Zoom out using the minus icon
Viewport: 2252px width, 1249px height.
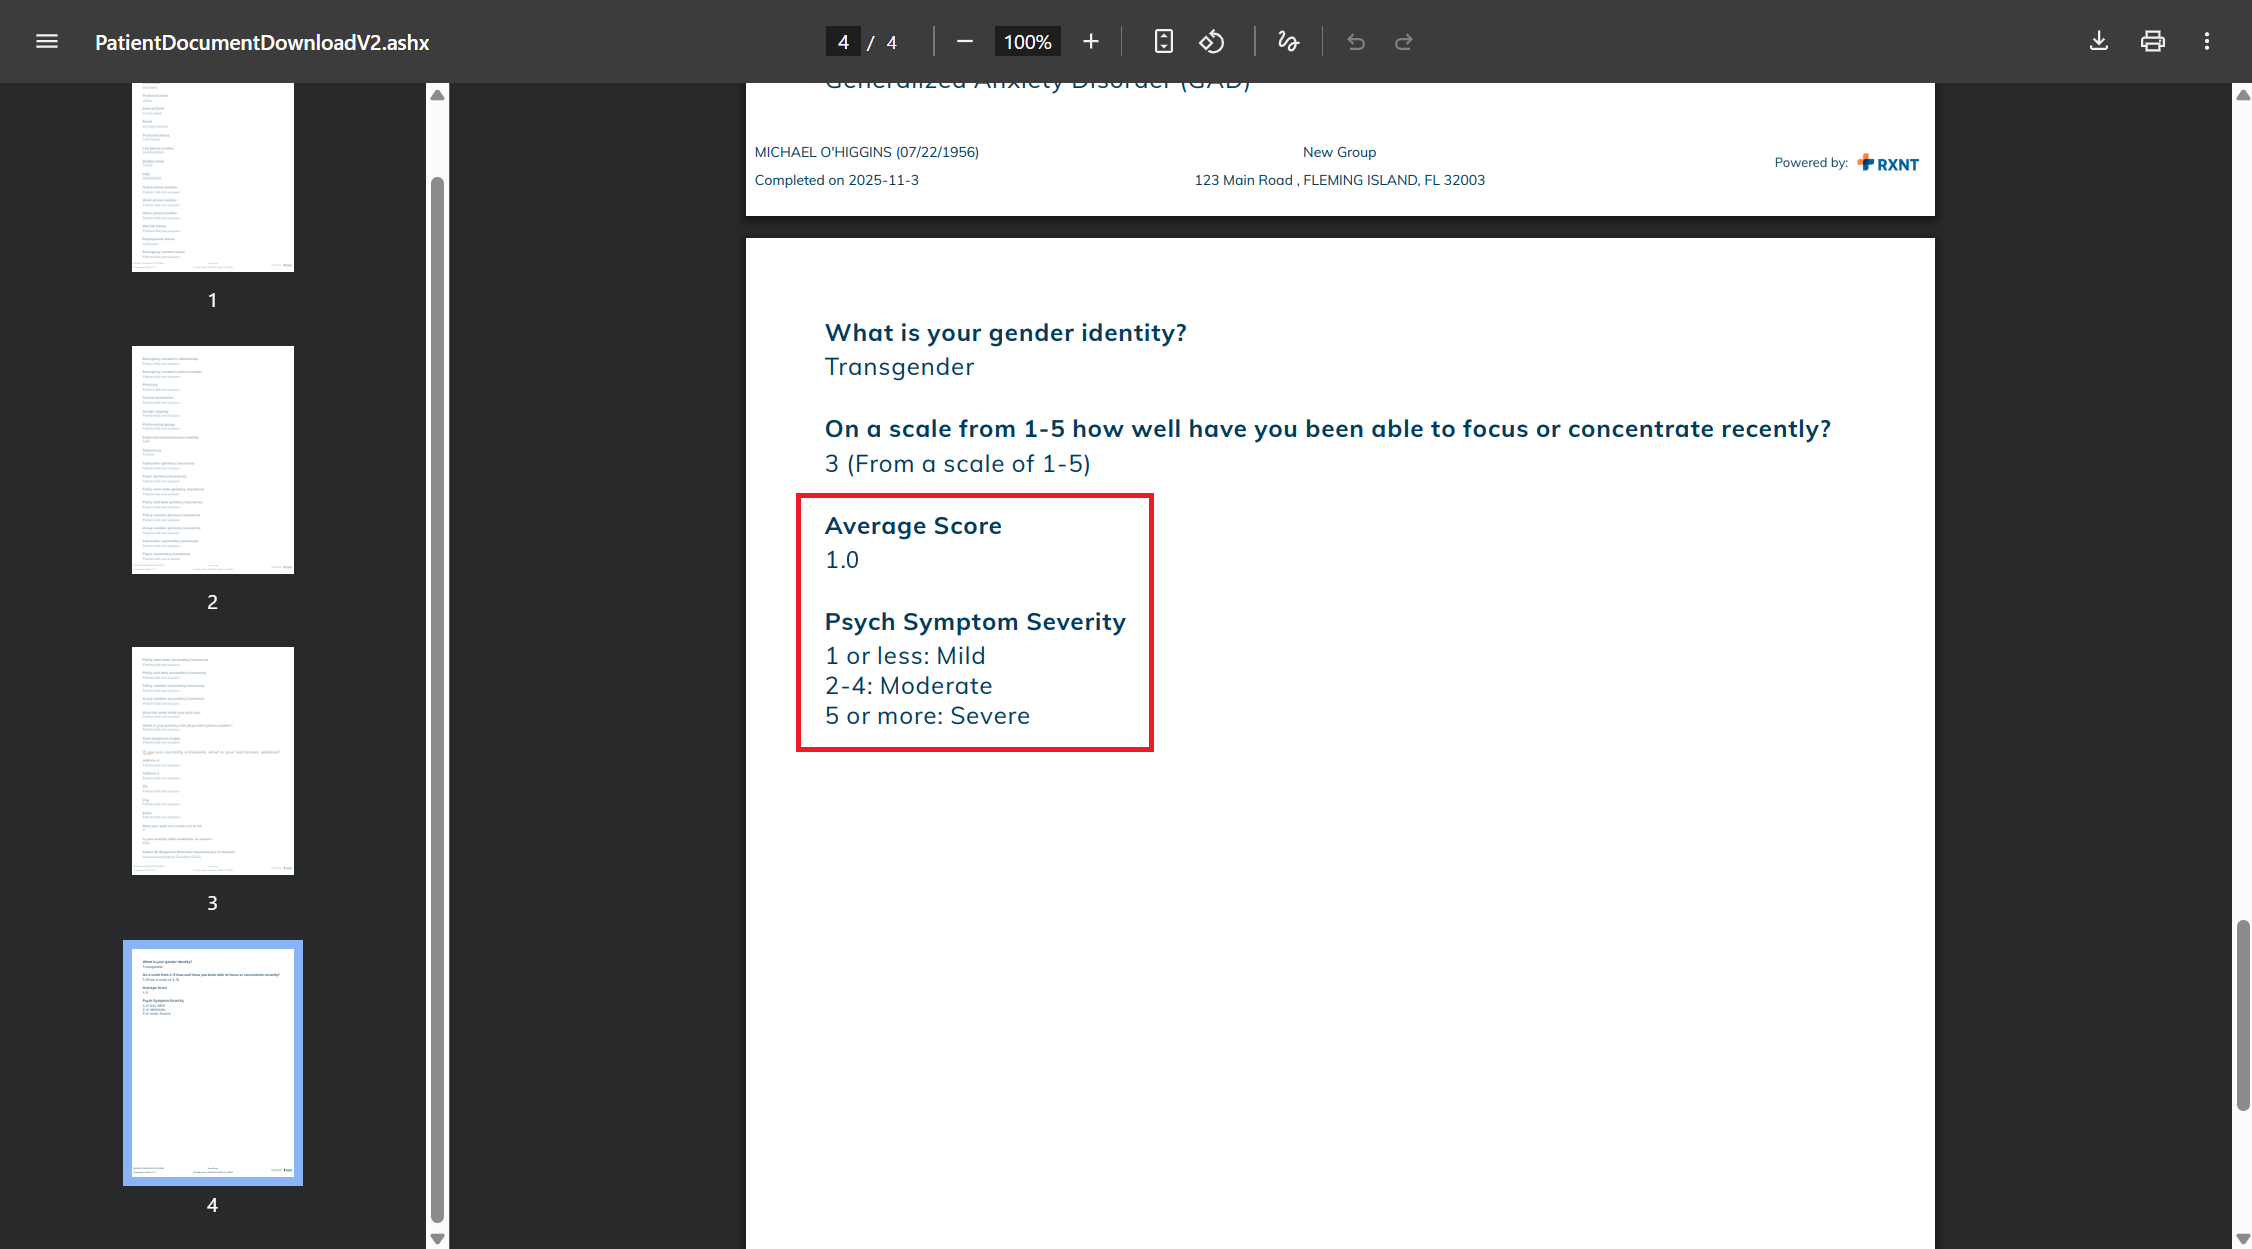point(964,41)
